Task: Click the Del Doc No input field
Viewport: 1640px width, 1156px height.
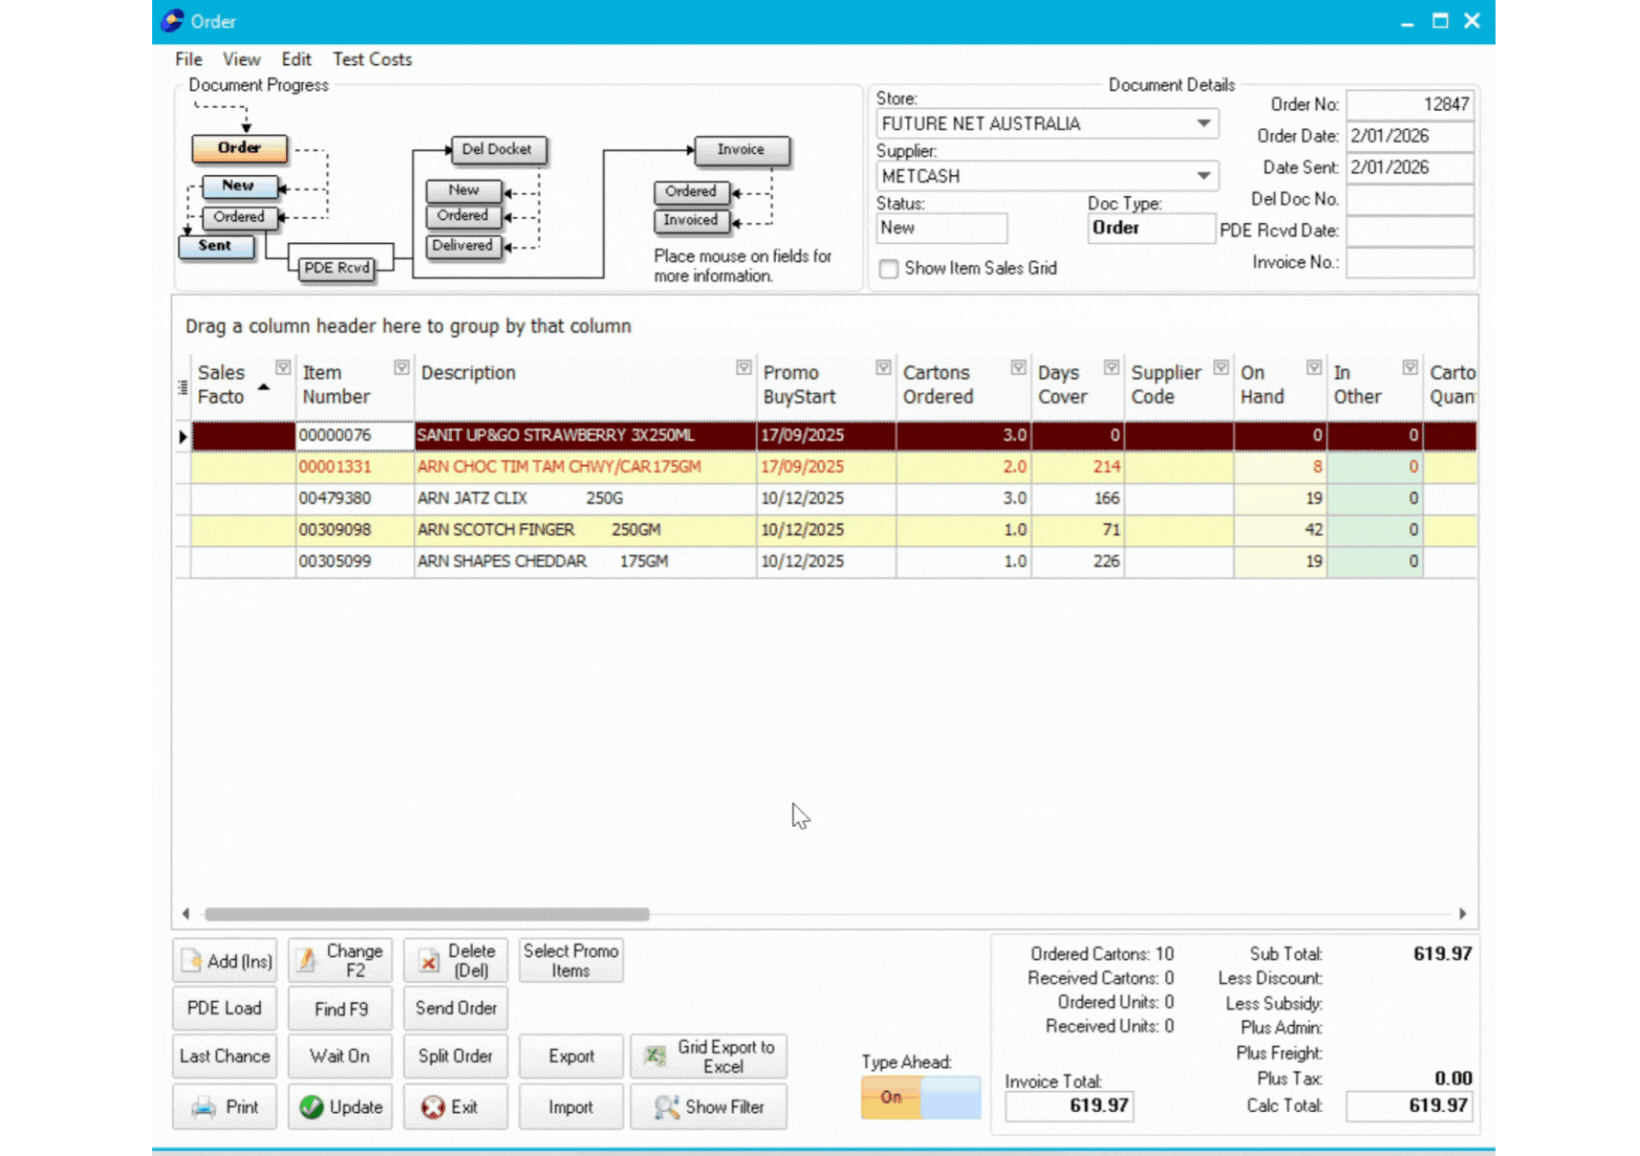Action: 1409,199
